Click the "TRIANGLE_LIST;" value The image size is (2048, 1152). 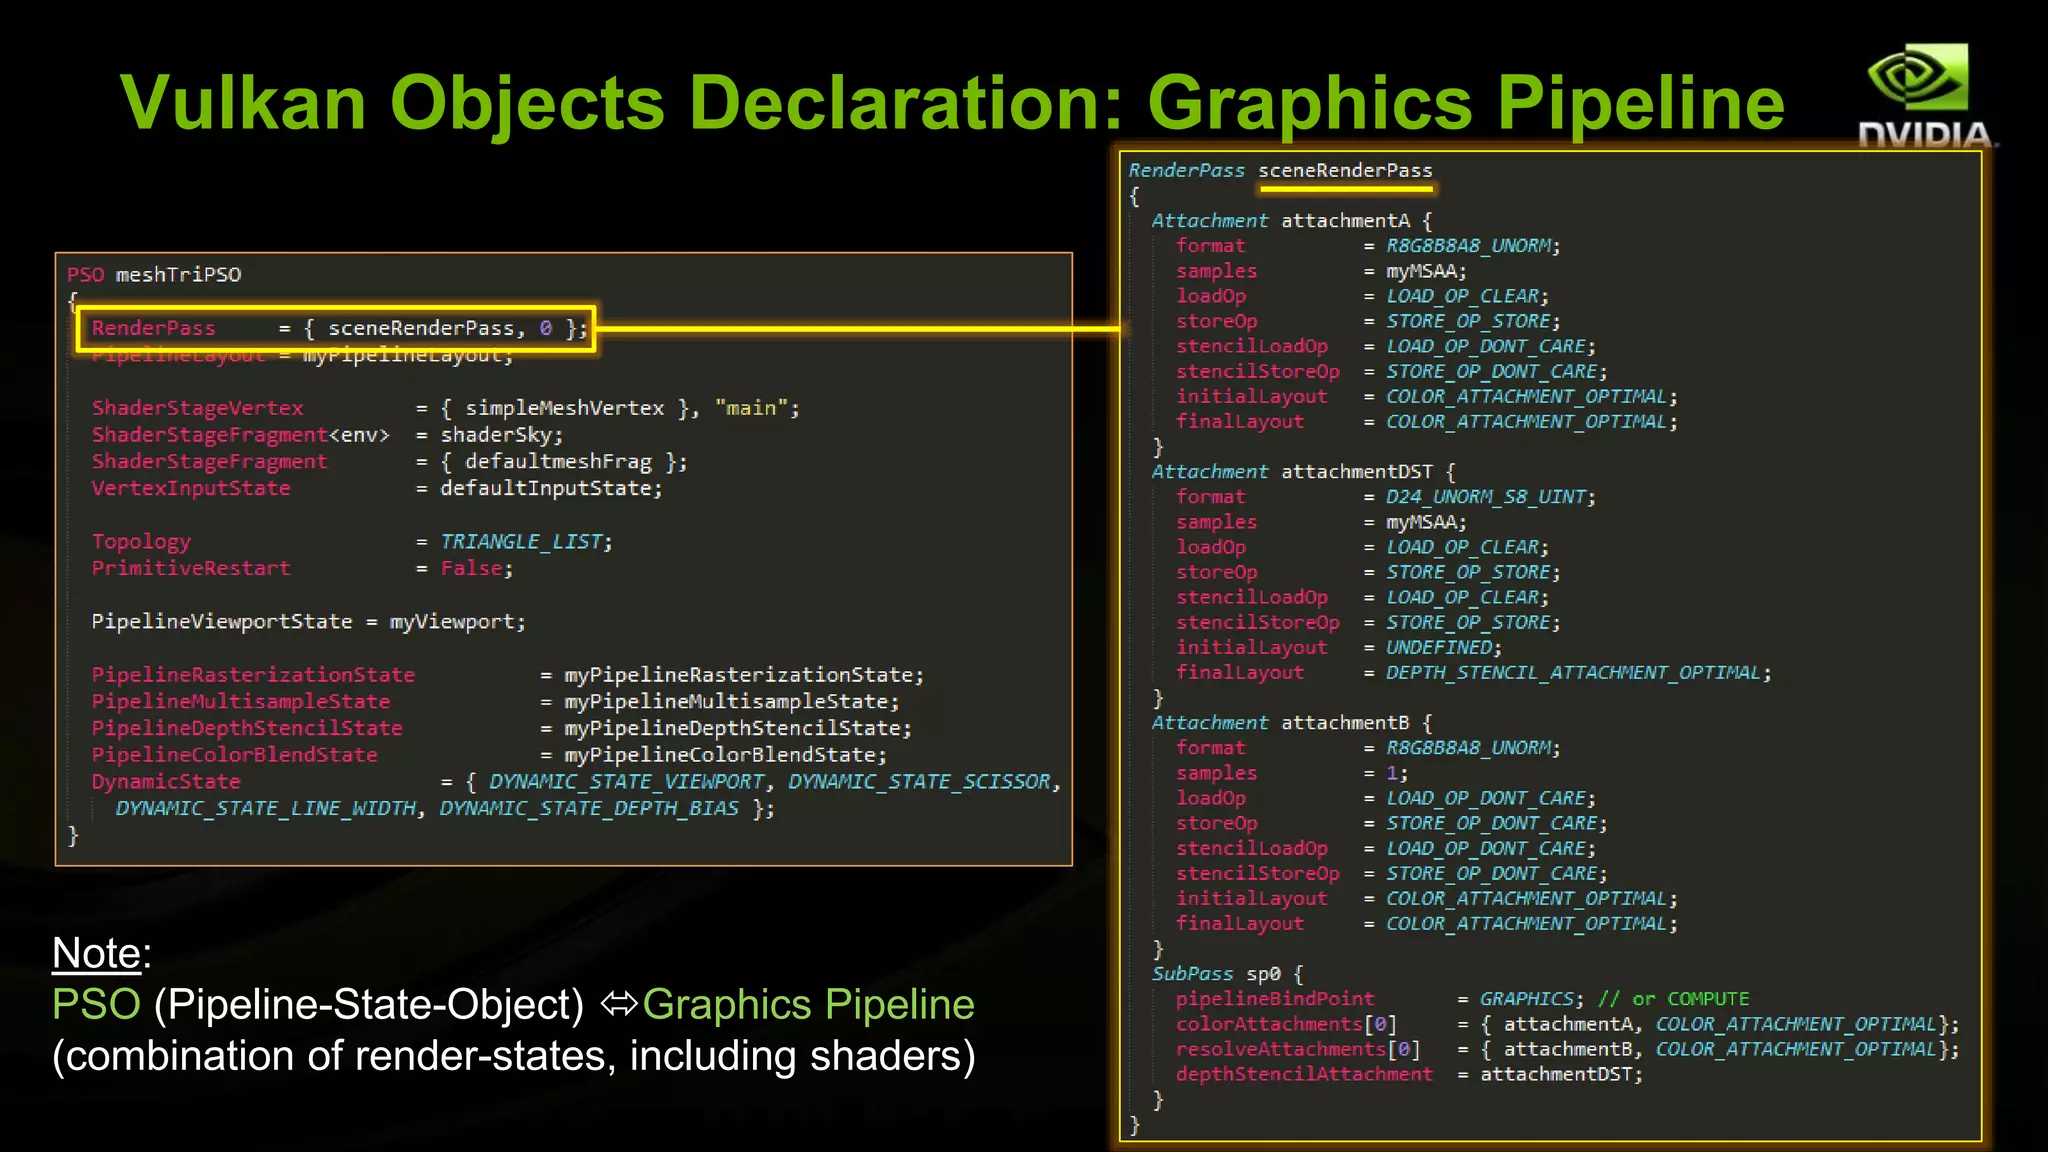[526, 542]
